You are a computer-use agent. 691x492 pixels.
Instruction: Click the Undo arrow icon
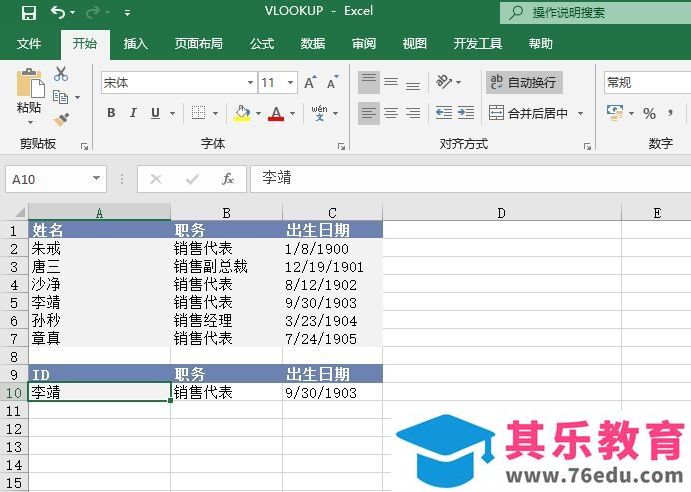point(58,12)
